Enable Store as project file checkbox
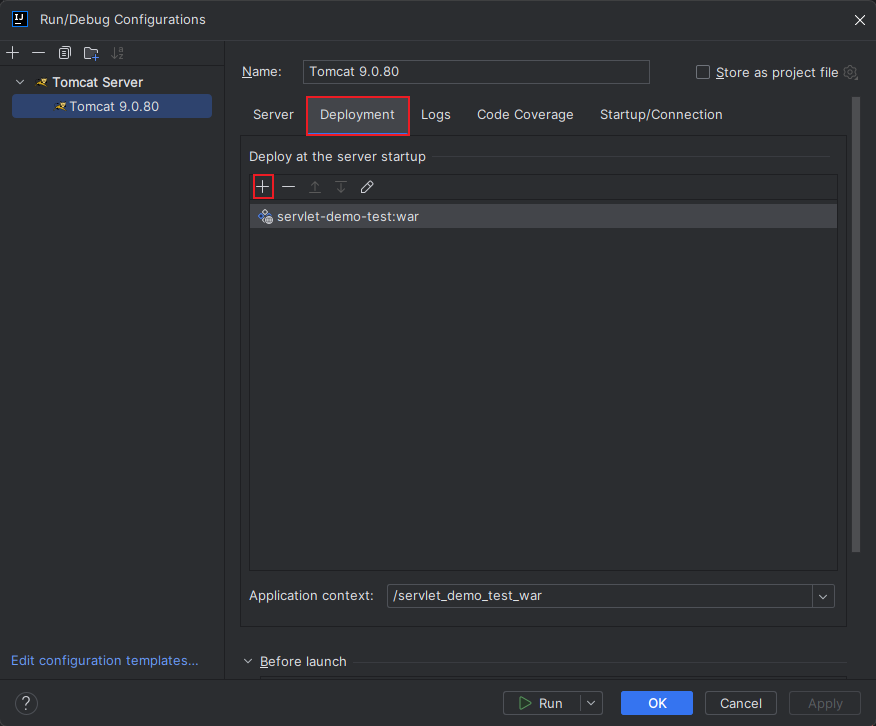The image size is (876, 726). pos(703,72)
